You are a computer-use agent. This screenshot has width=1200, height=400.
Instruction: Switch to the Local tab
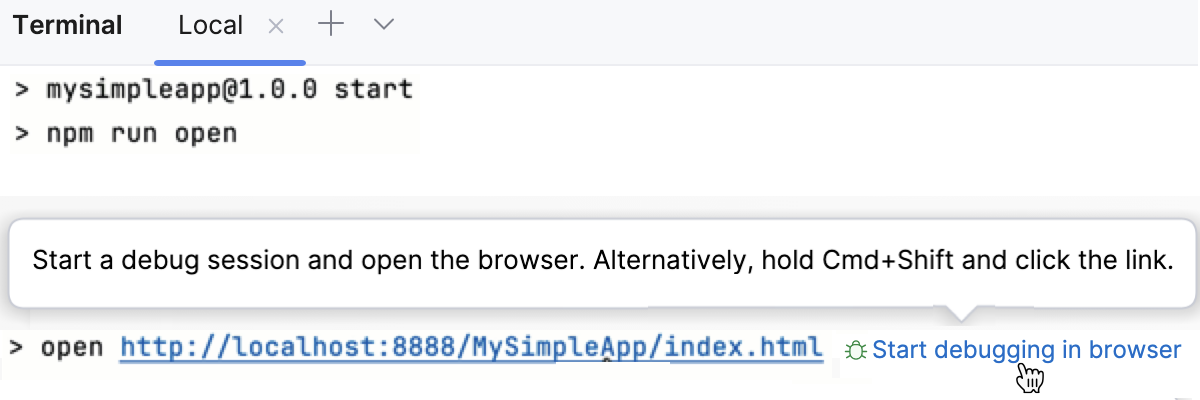[x=210, y=26]
